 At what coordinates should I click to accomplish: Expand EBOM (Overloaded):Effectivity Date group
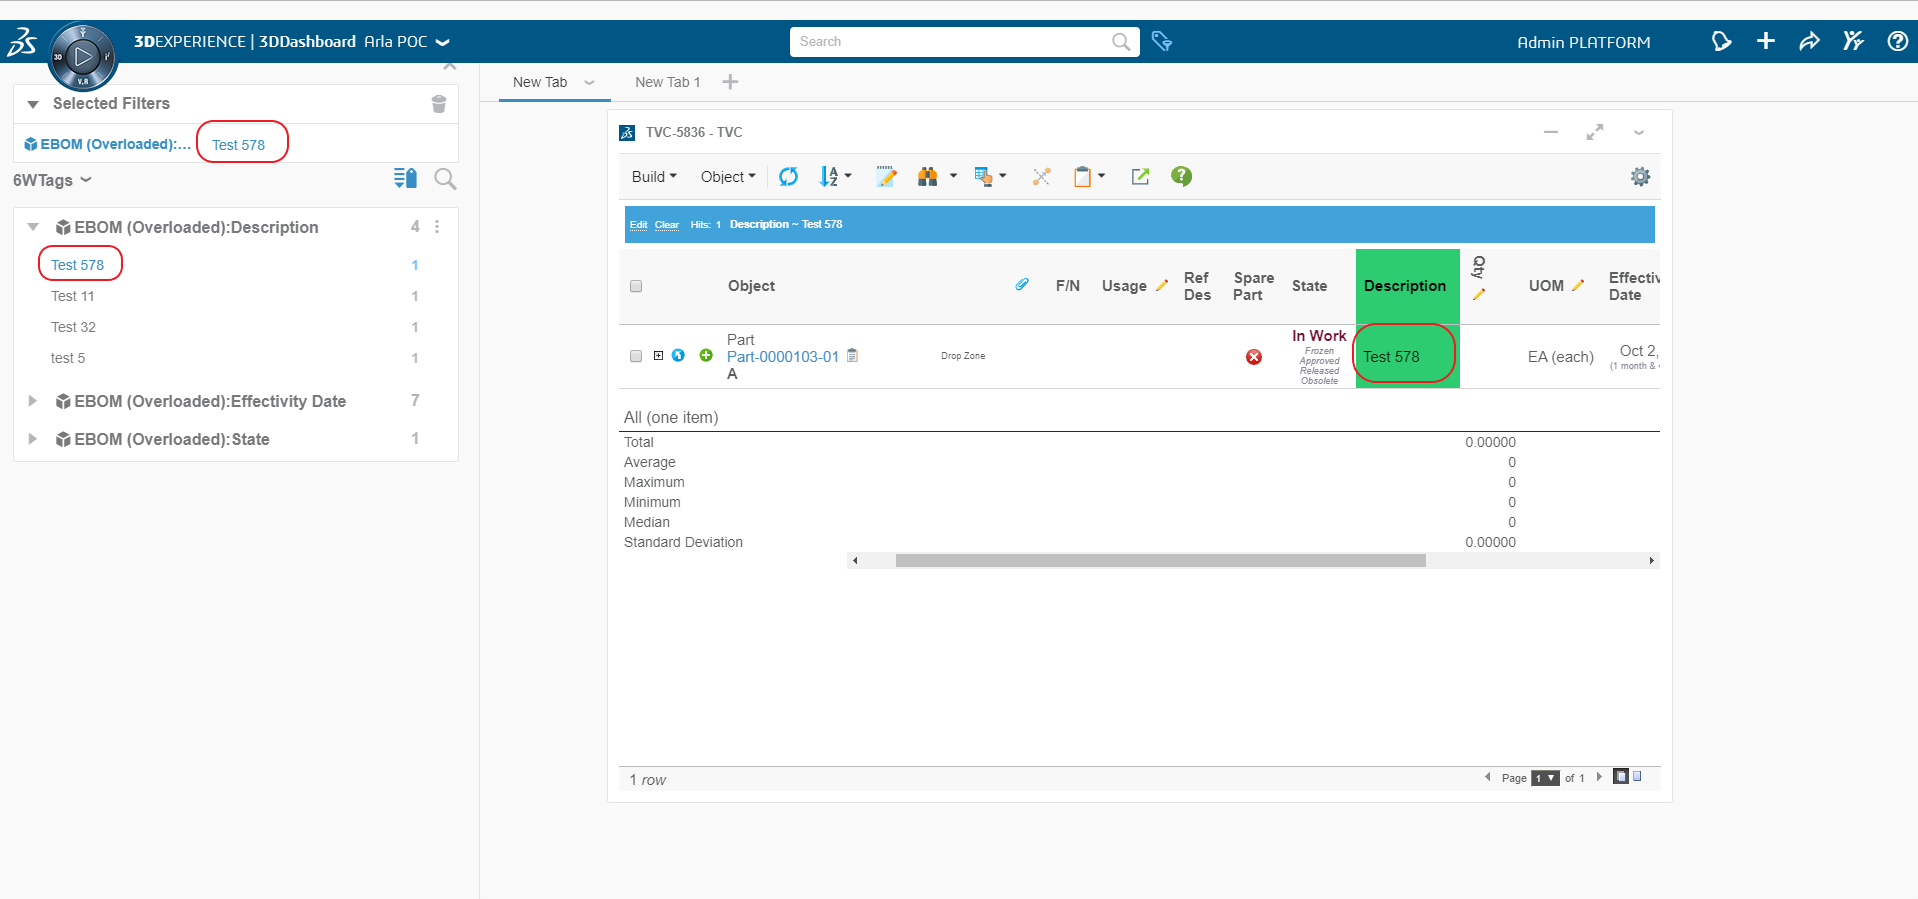click(33, 401)
